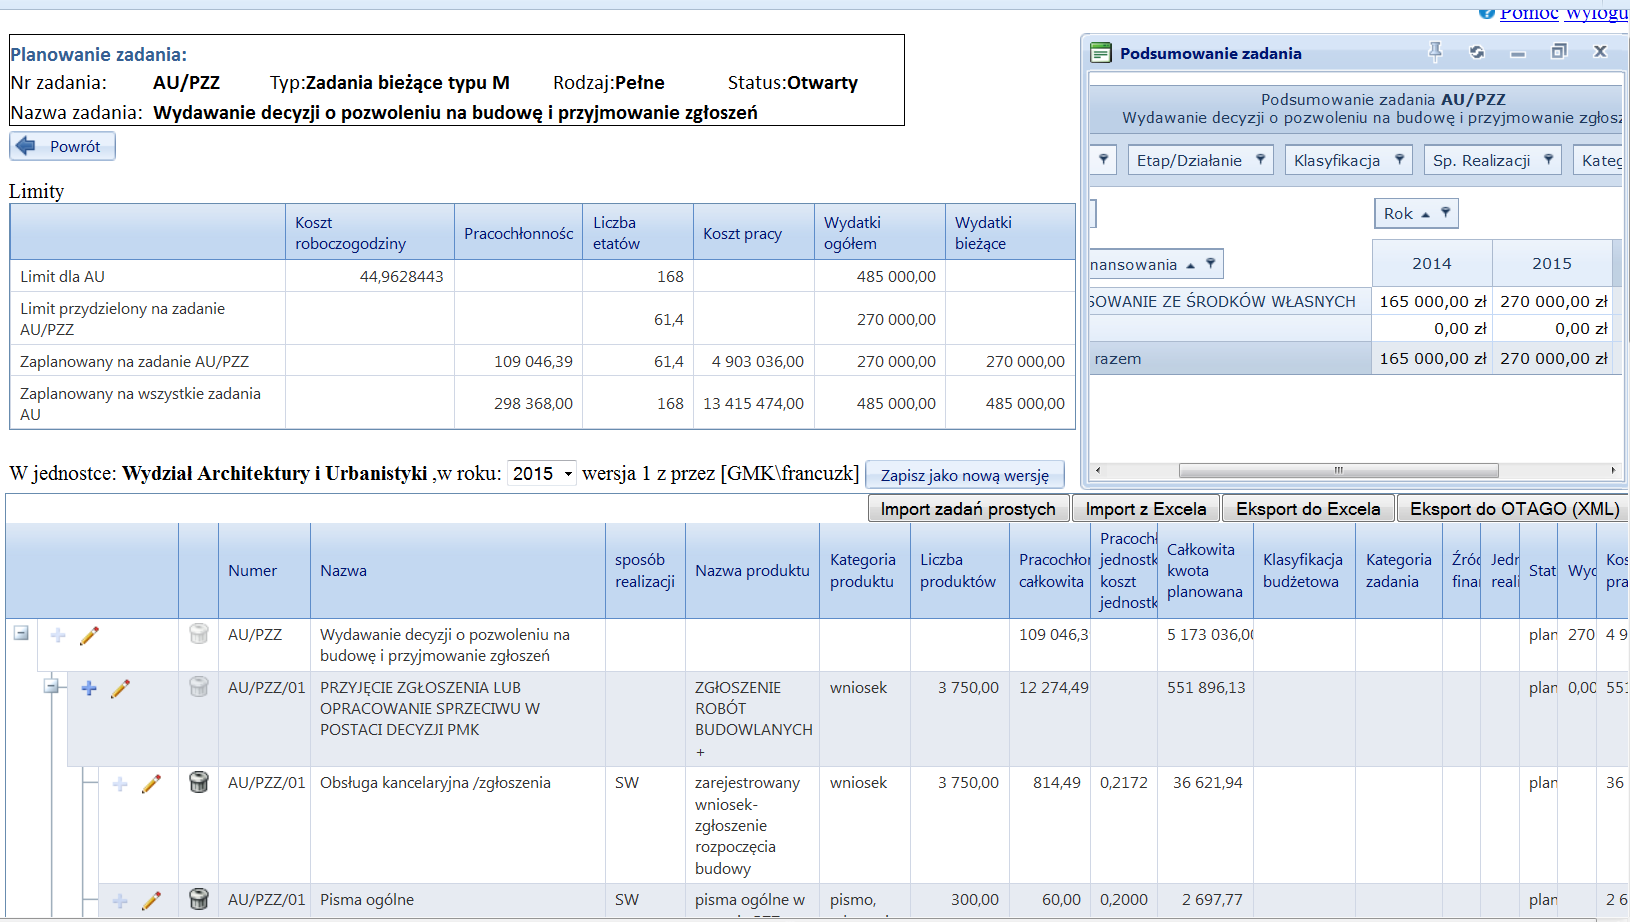The height and width of the screenshot is (922, 1630).
Task: Edit Obsługa kancelaryjna row with pencil
Action: click(x=151, y=784)
